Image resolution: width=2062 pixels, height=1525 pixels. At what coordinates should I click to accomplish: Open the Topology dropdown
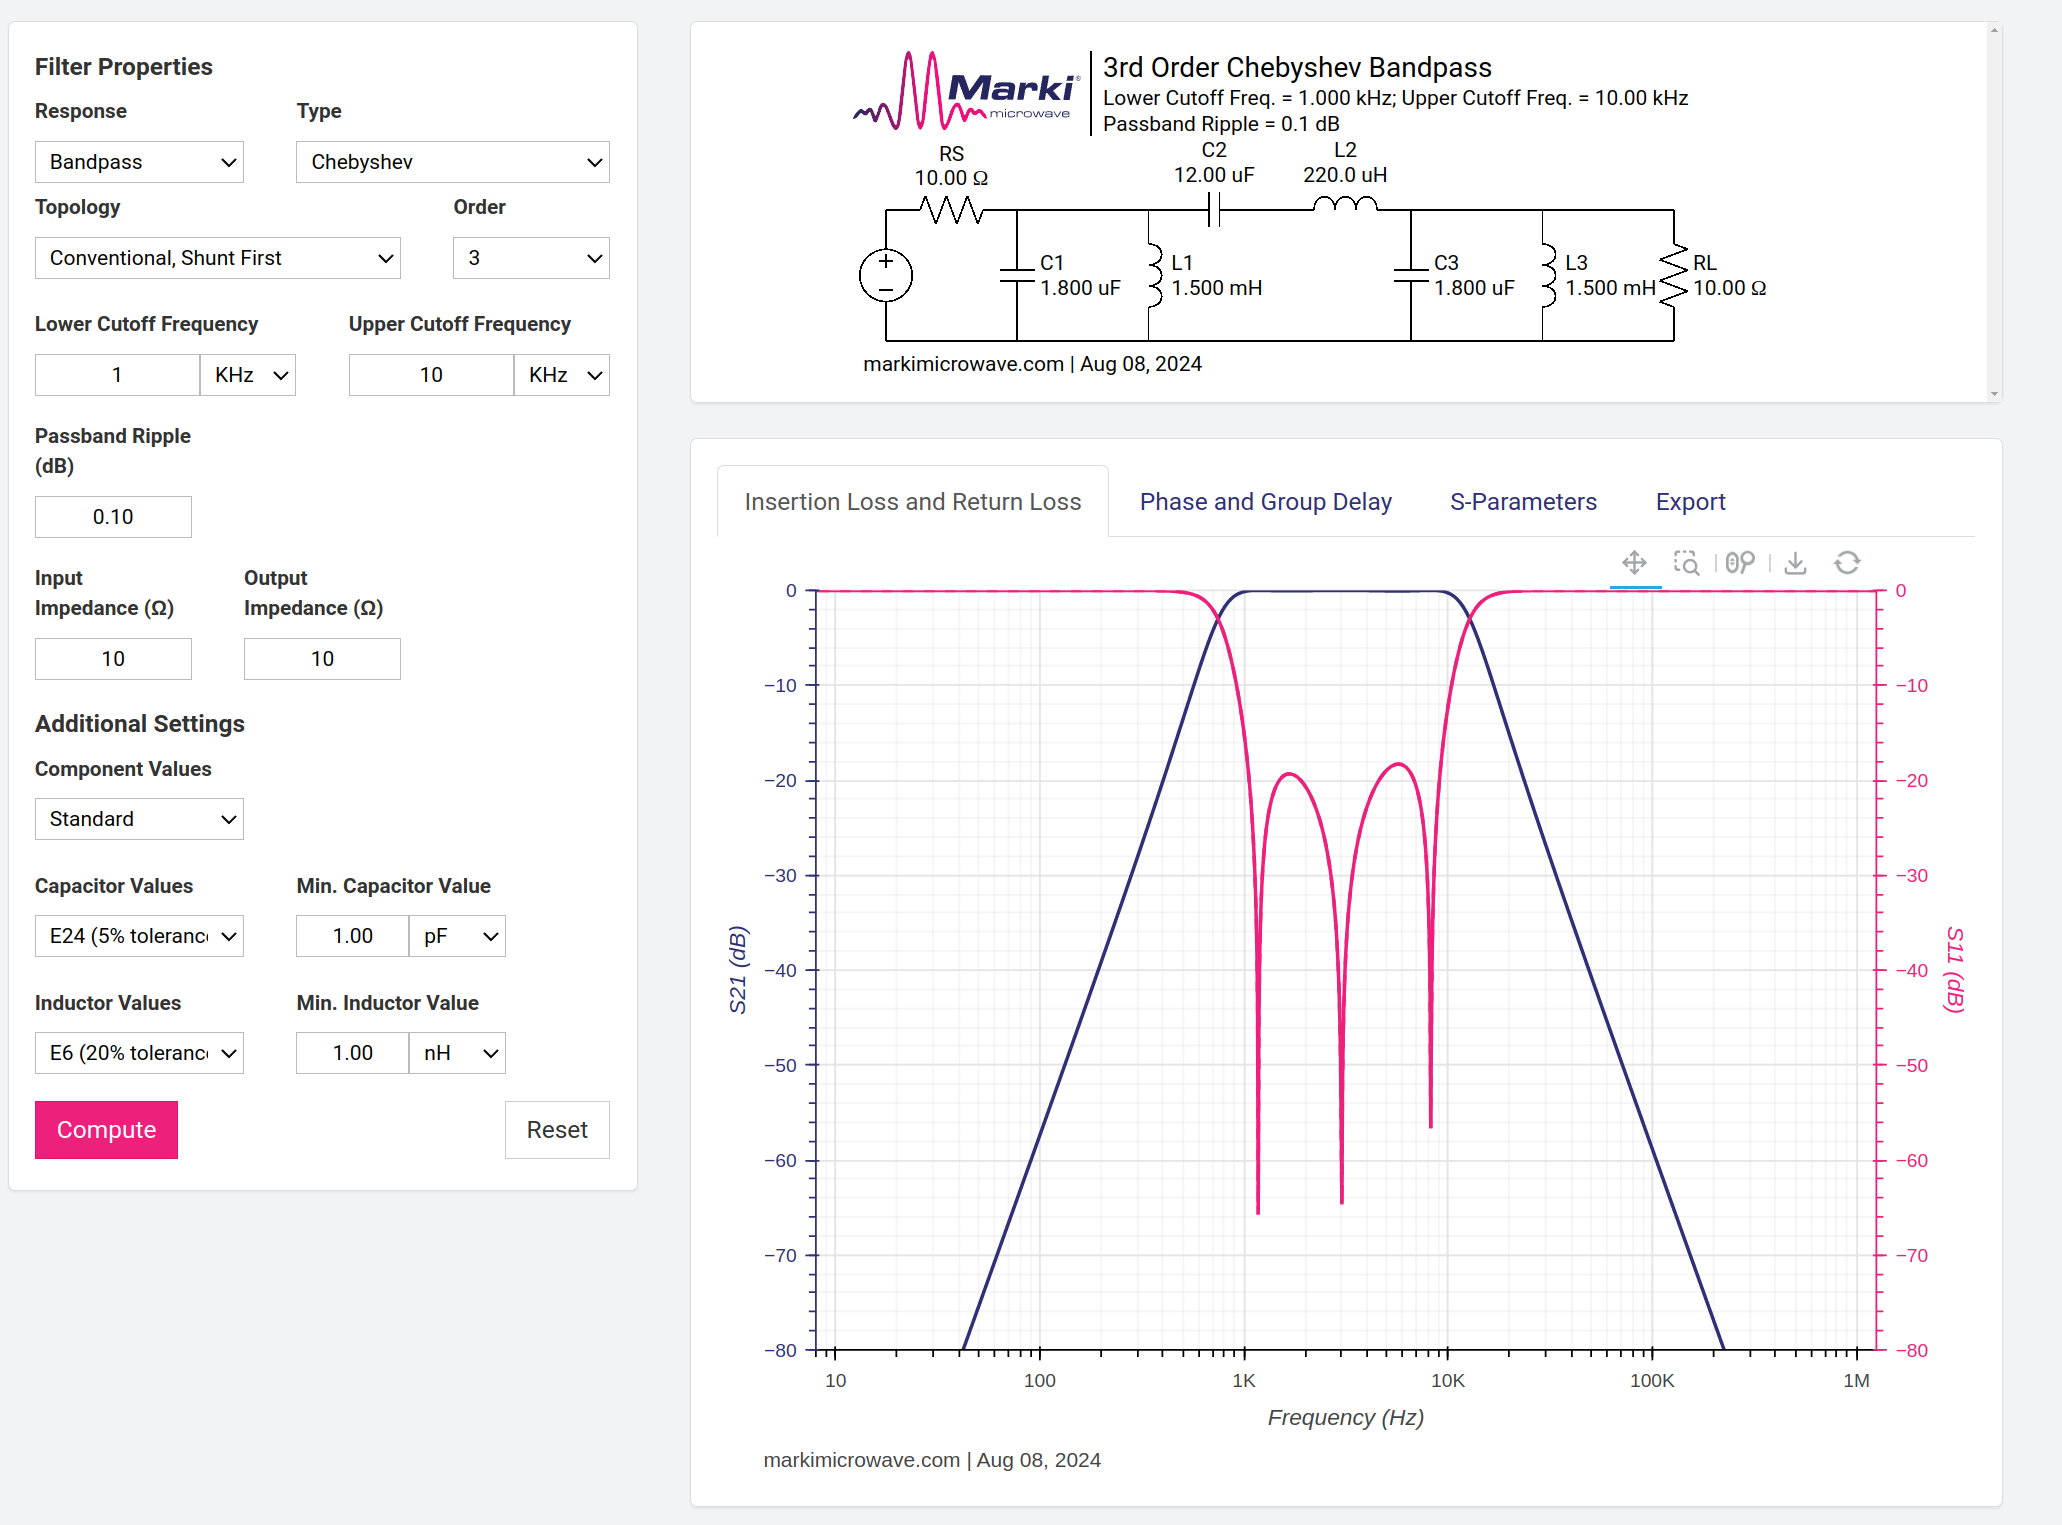coord(217,258)
